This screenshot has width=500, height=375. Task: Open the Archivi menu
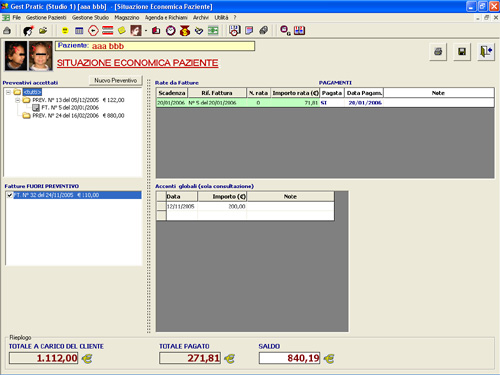[201, 18]
